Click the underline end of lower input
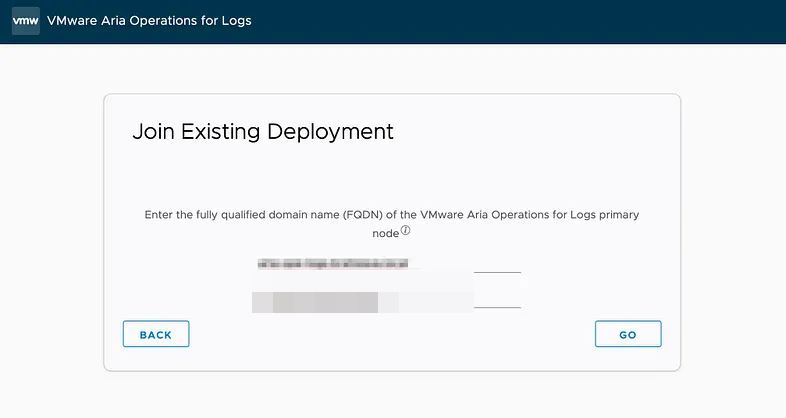 498,306
